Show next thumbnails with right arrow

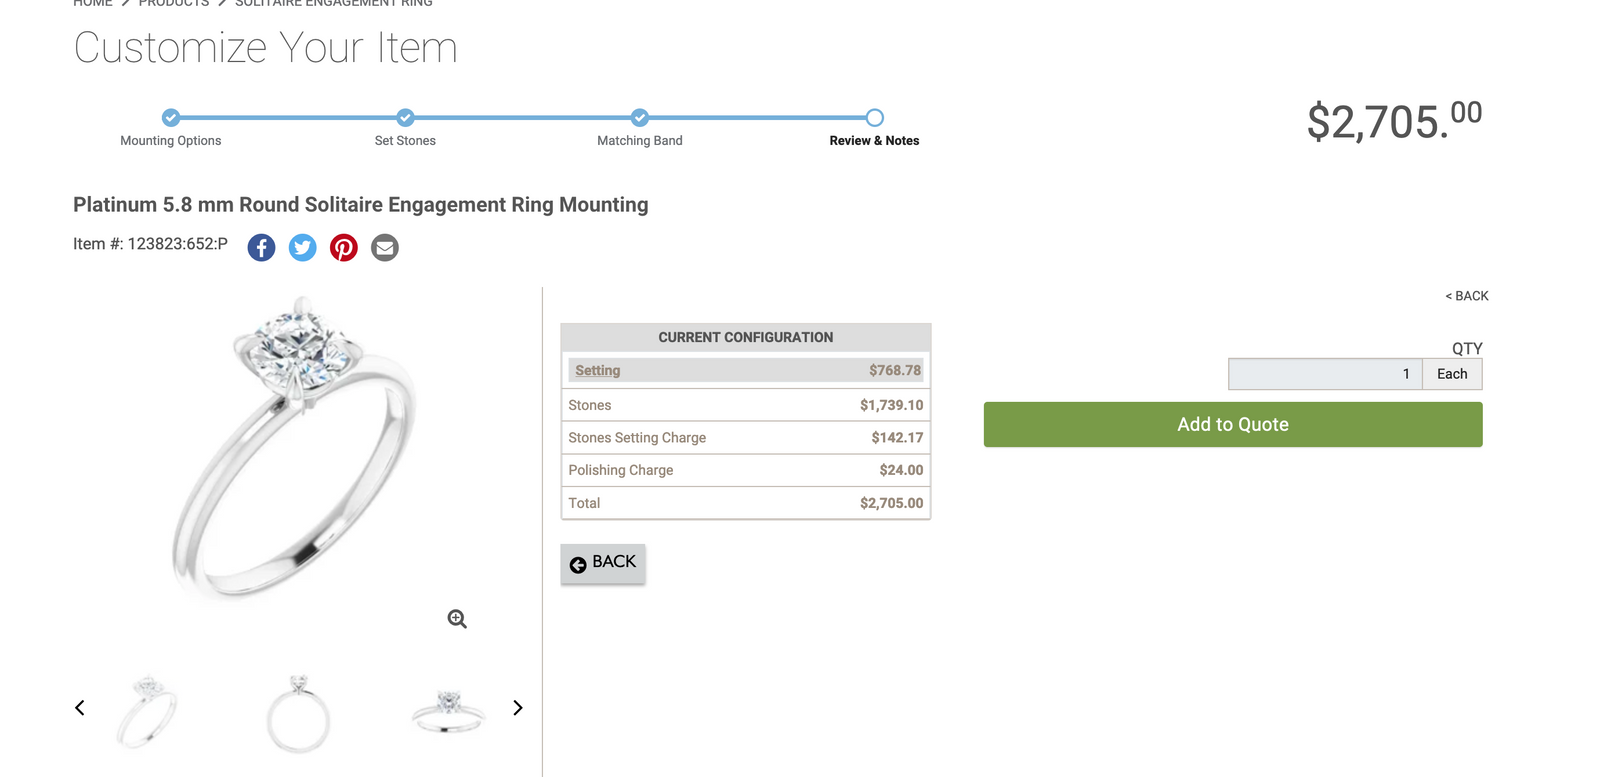(x=517, y=708)
